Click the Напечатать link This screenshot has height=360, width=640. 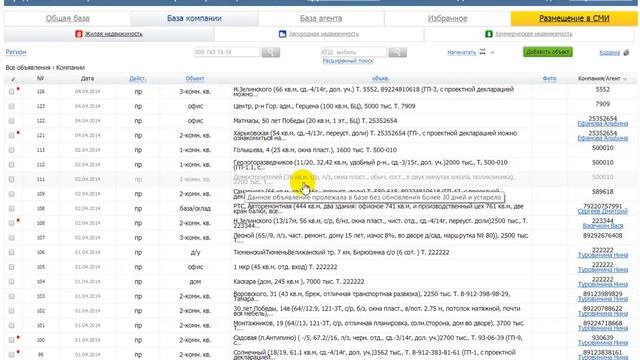click(462, 53)
